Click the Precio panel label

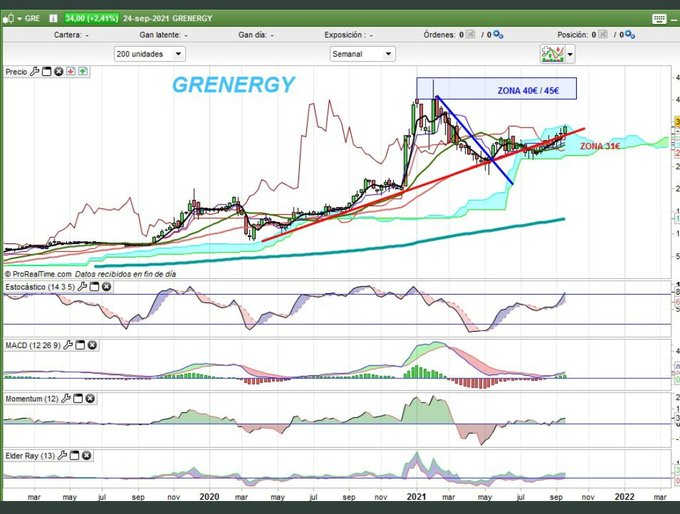tap(16, 72)
